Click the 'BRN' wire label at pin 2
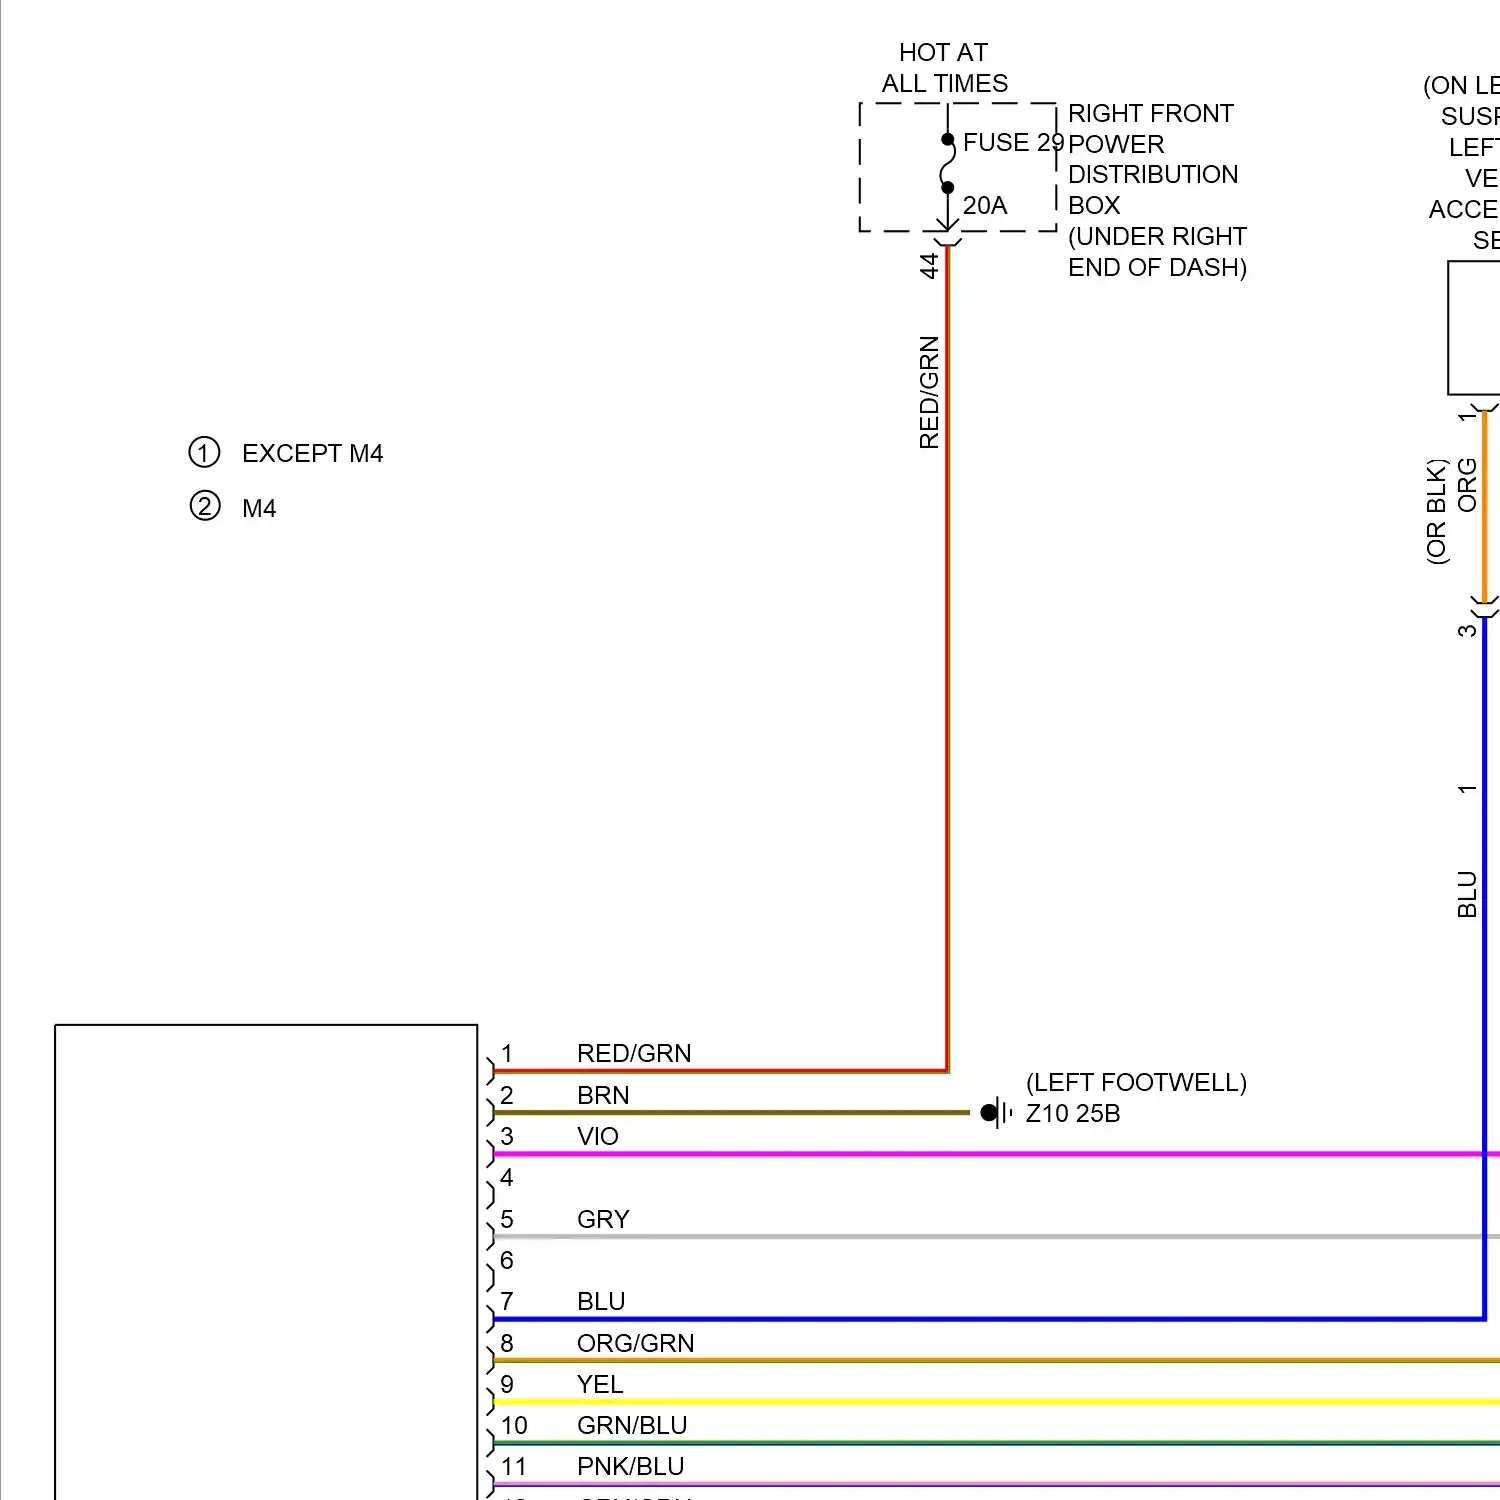The image size is (1500, 1500). pyautogui.click(x=603, y=1096)
